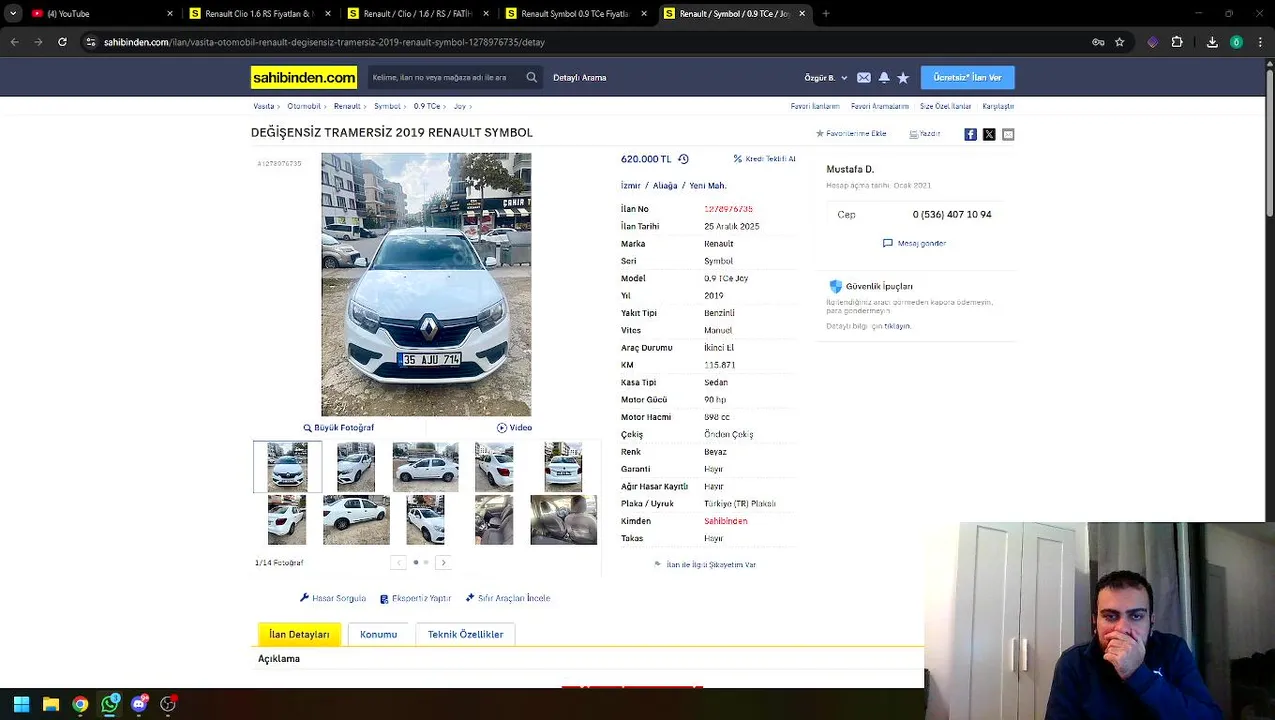Go to next photo thumbnails page

pos(444,563)
